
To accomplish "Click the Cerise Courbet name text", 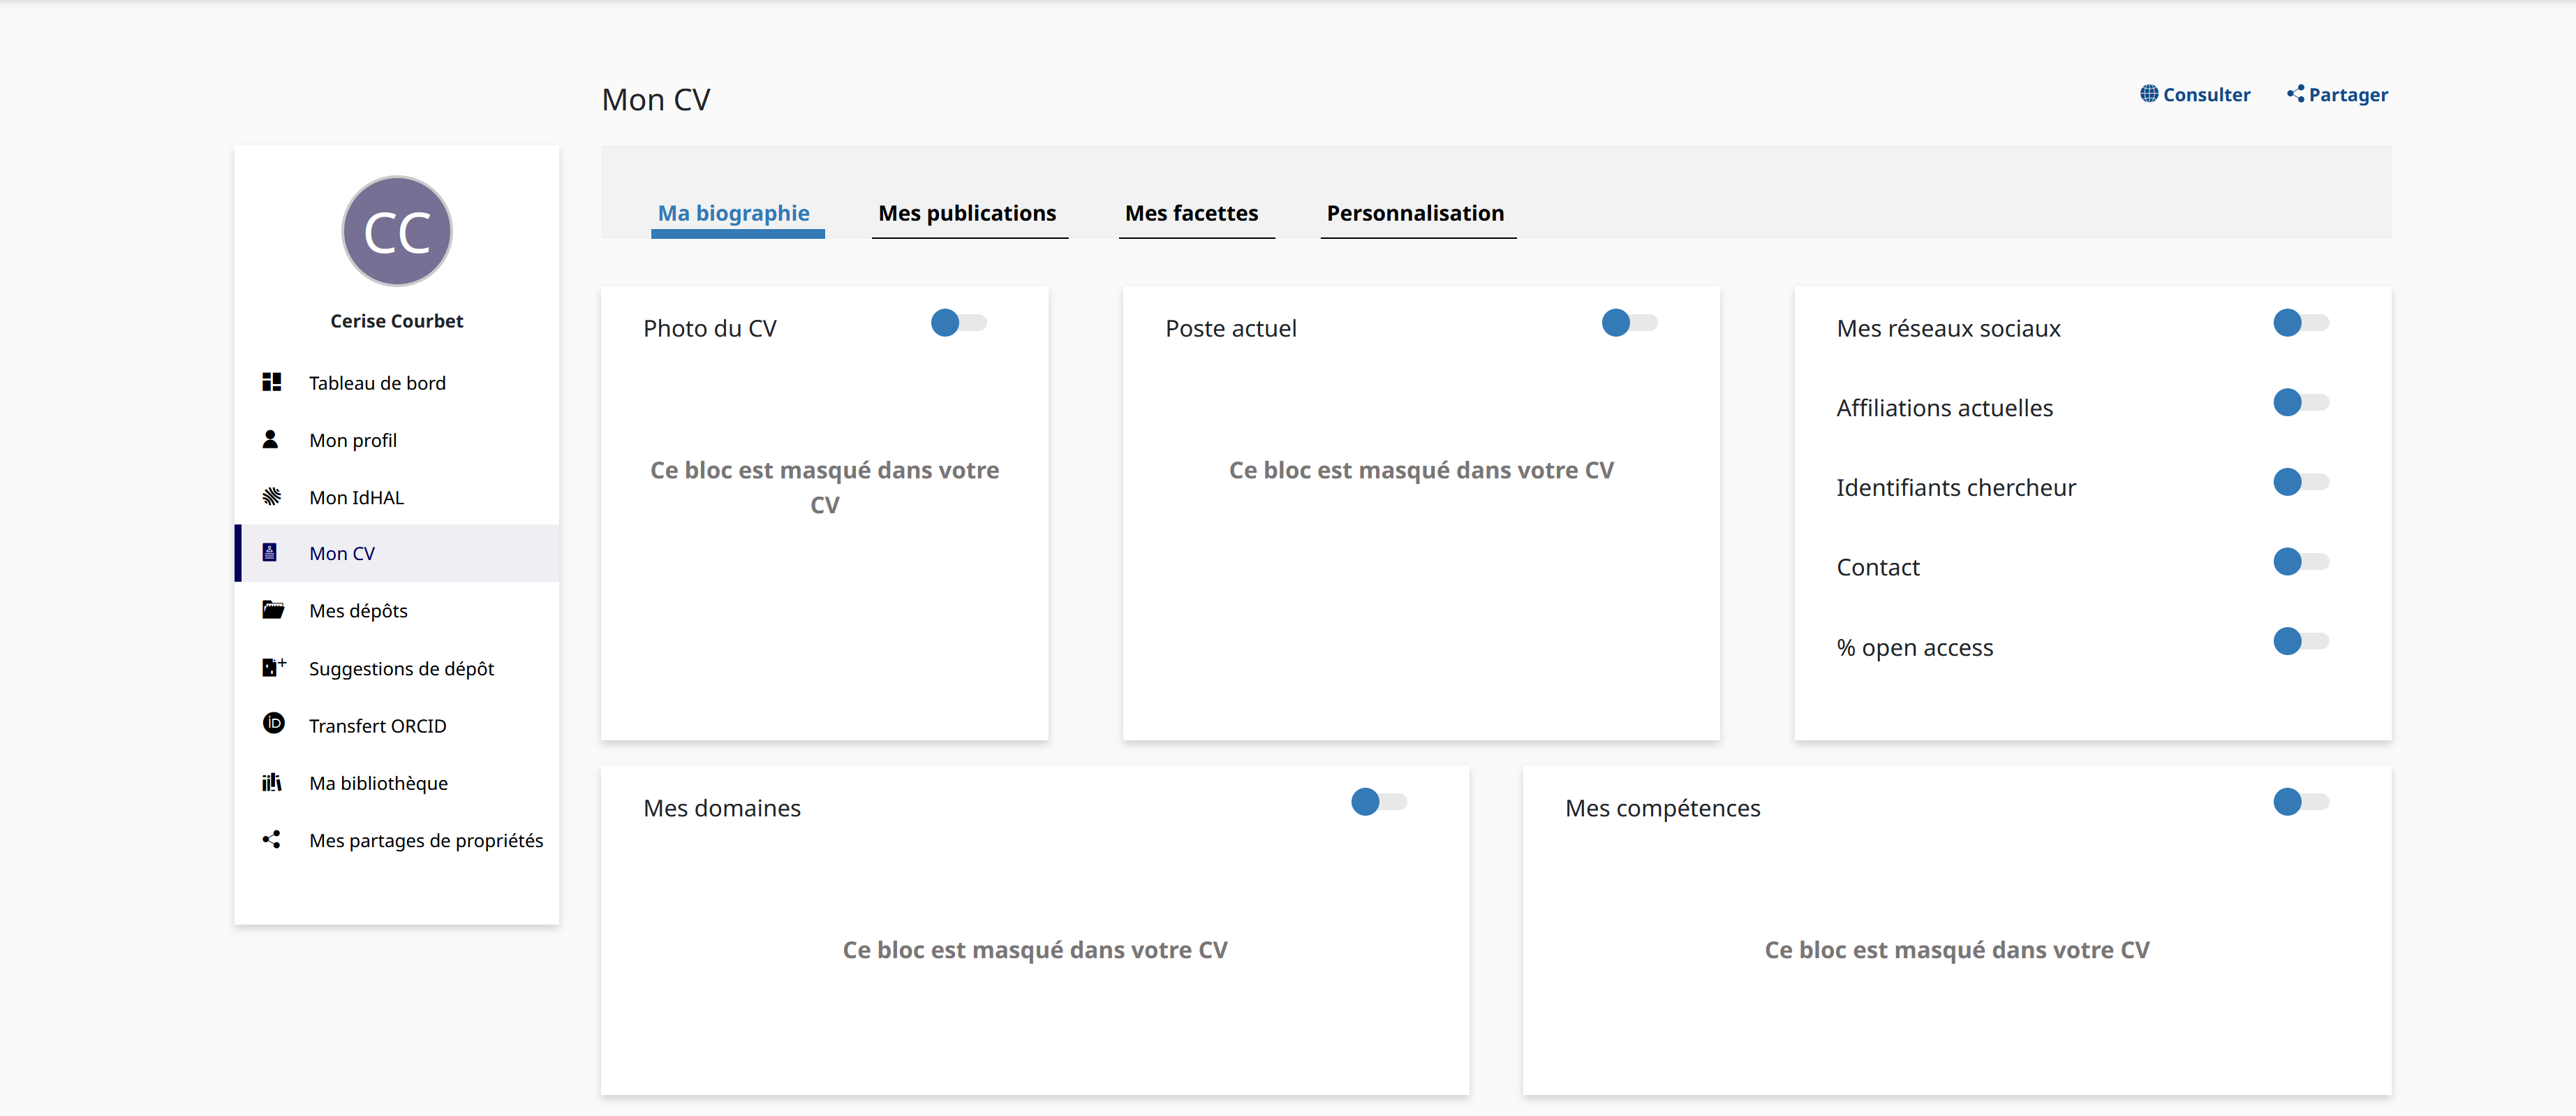I will pyautogui.click(x=397, y=321).
